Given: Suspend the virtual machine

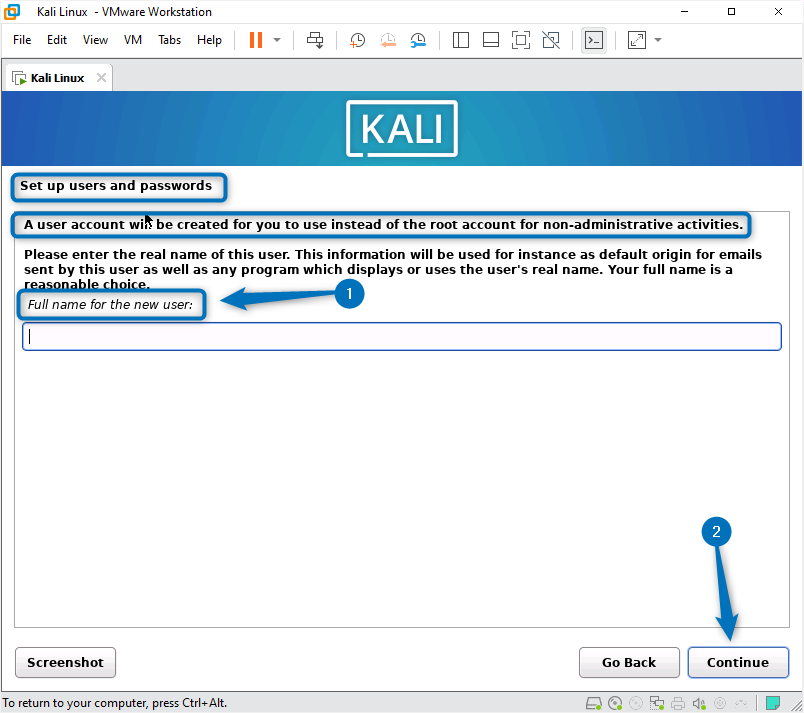Looking at the screenshot, I should click(x=258, y=40).
